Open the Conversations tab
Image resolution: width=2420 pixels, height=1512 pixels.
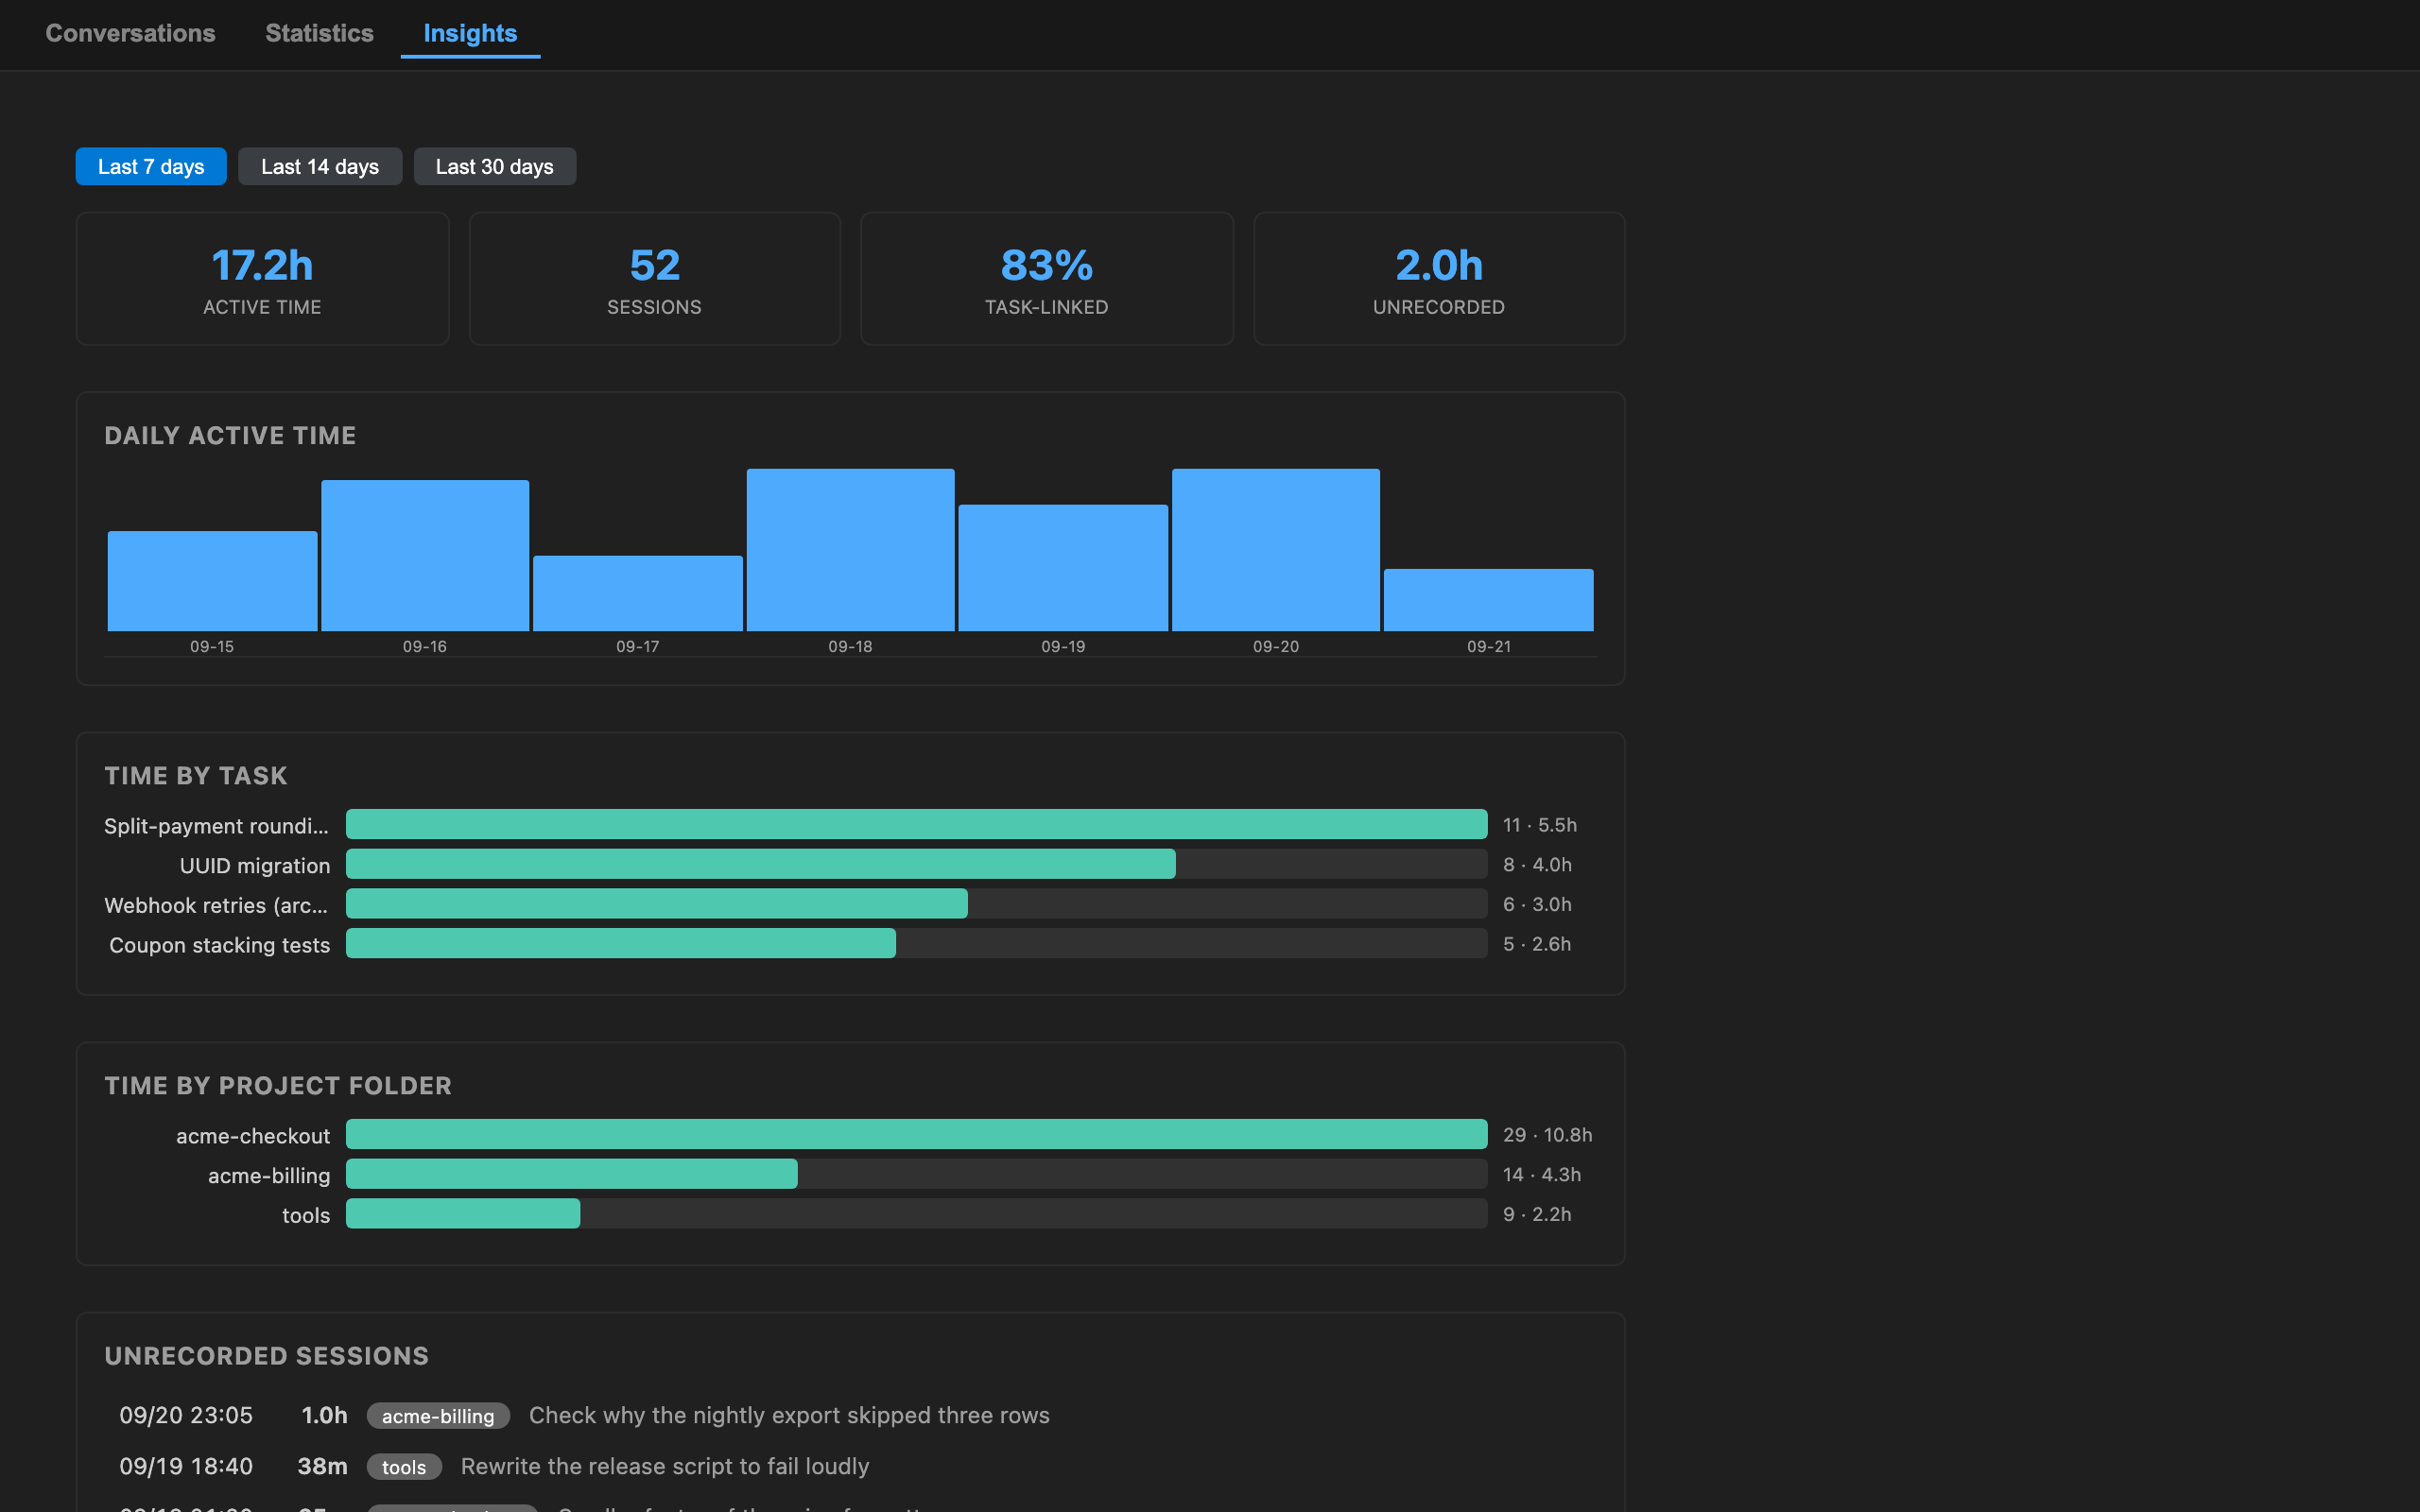pos(130,33)
